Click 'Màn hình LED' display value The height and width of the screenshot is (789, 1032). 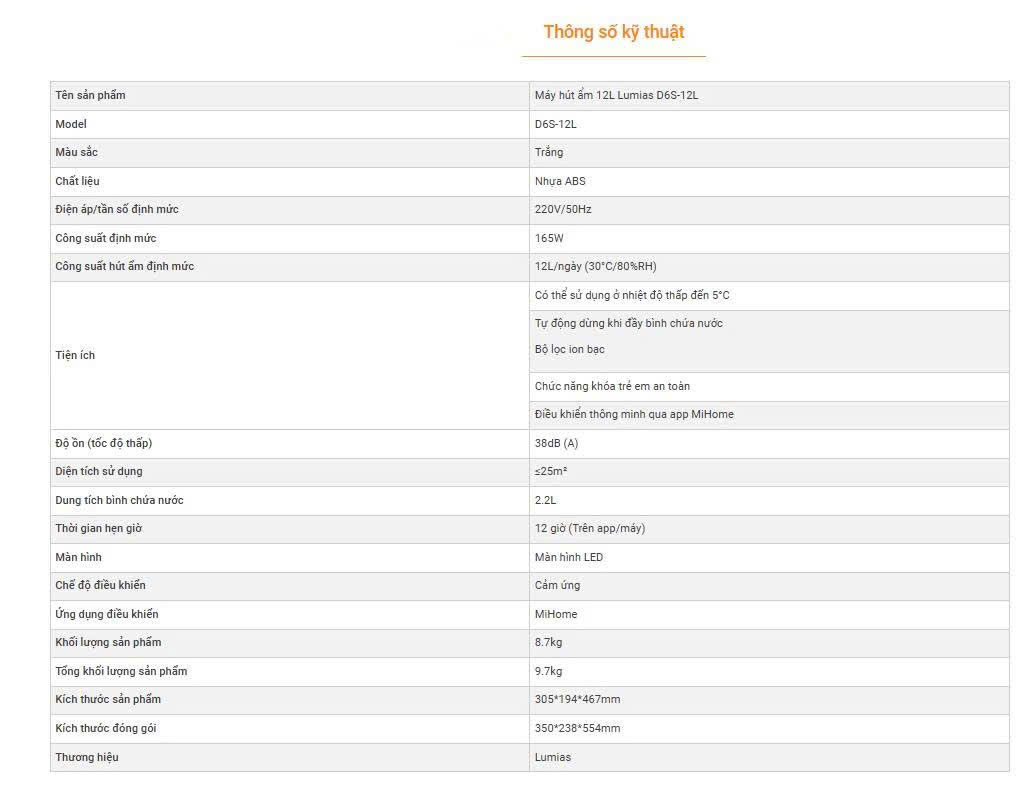click(x=569, y=558)
